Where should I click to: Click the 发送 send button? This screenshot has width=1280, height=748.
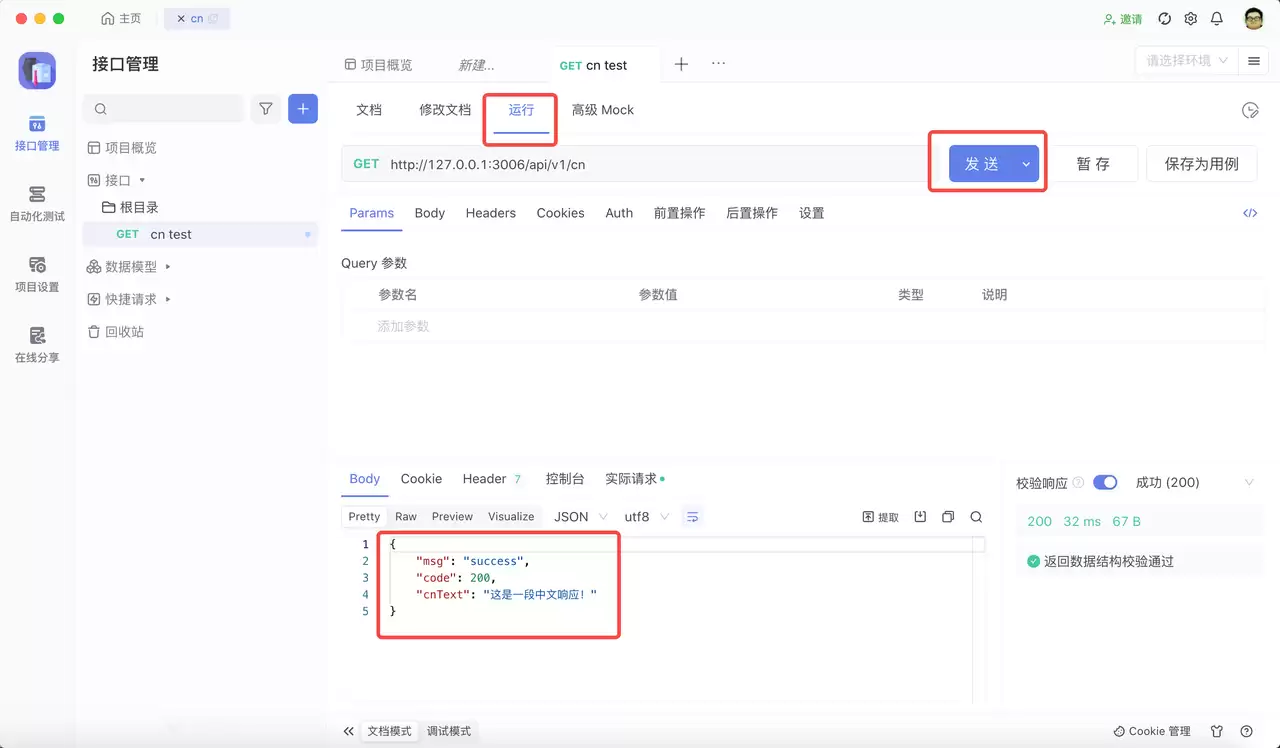pos(982,164)
